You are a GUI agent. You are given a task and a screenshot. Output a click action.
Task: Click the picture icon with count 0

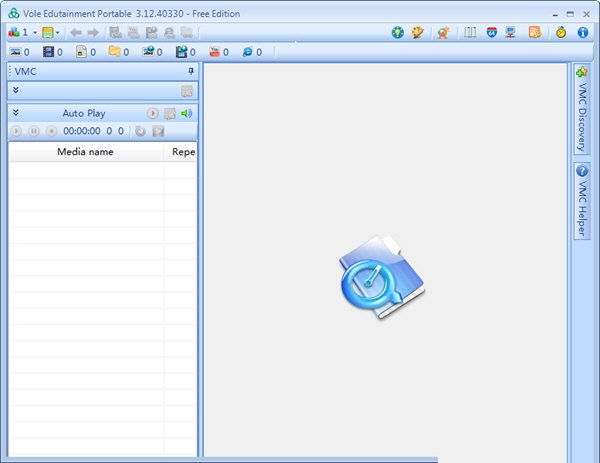[x=15, y=52]
